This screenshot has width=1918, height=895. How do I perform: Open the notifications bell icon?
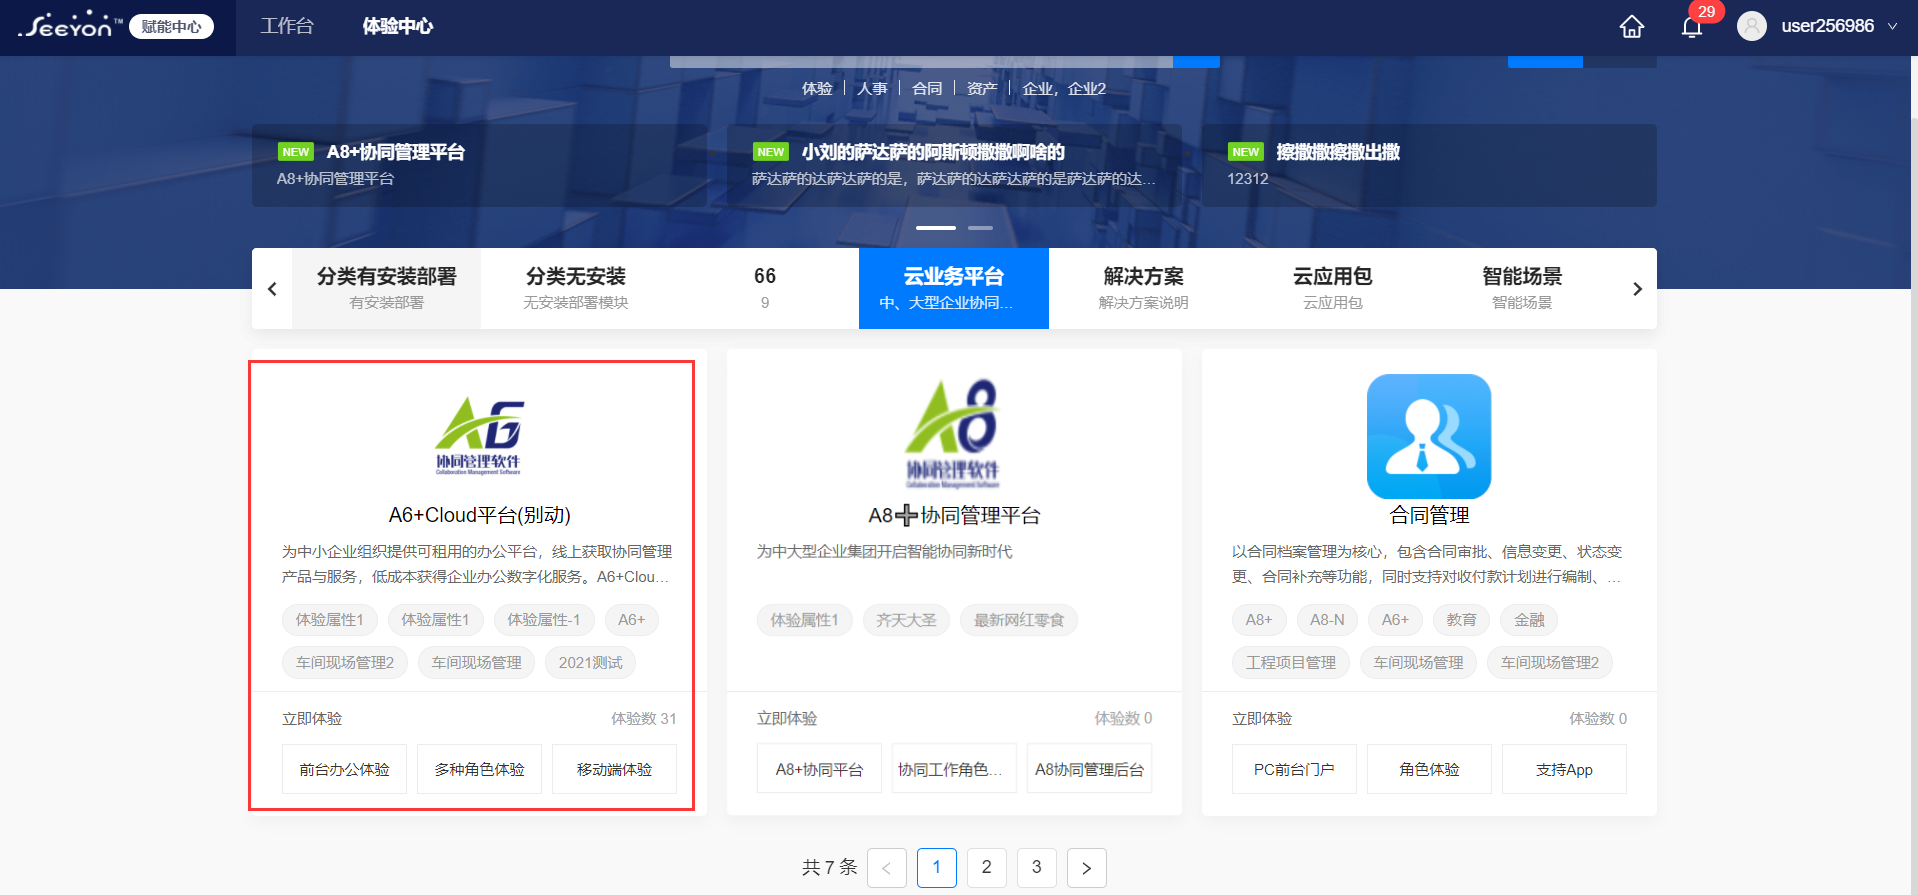click(x=1692, y=27)
